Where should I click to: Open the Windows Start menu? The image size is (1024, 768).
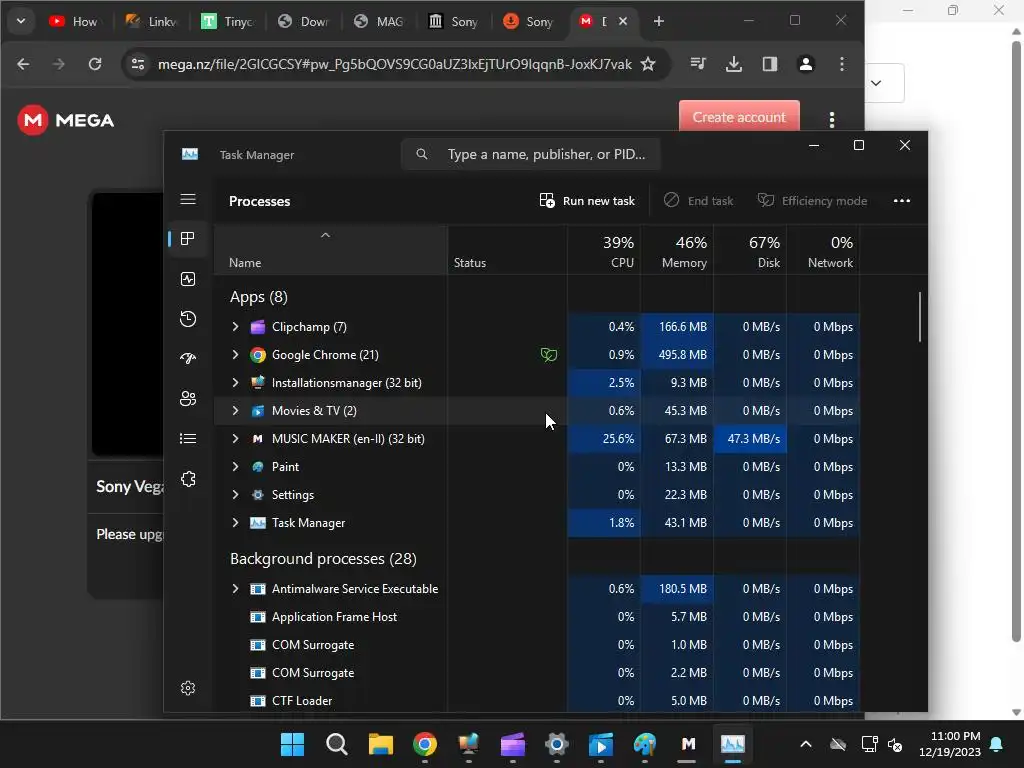tap(293, 744)
